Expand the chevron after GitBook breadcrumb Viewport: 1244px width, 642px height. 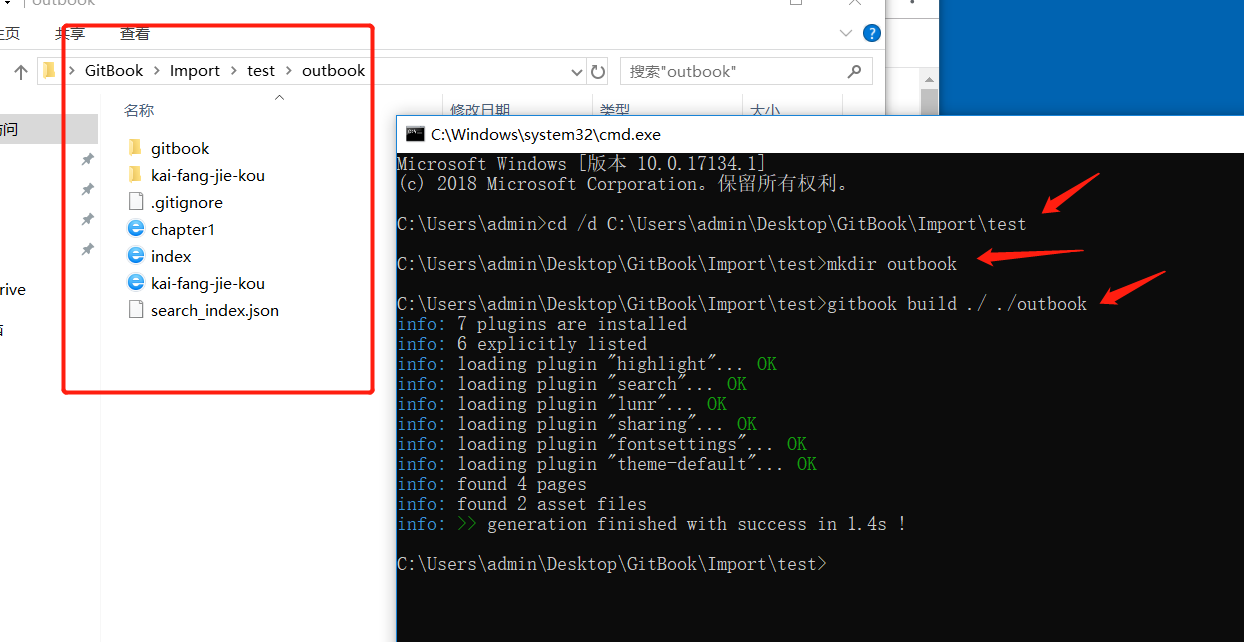157,71
